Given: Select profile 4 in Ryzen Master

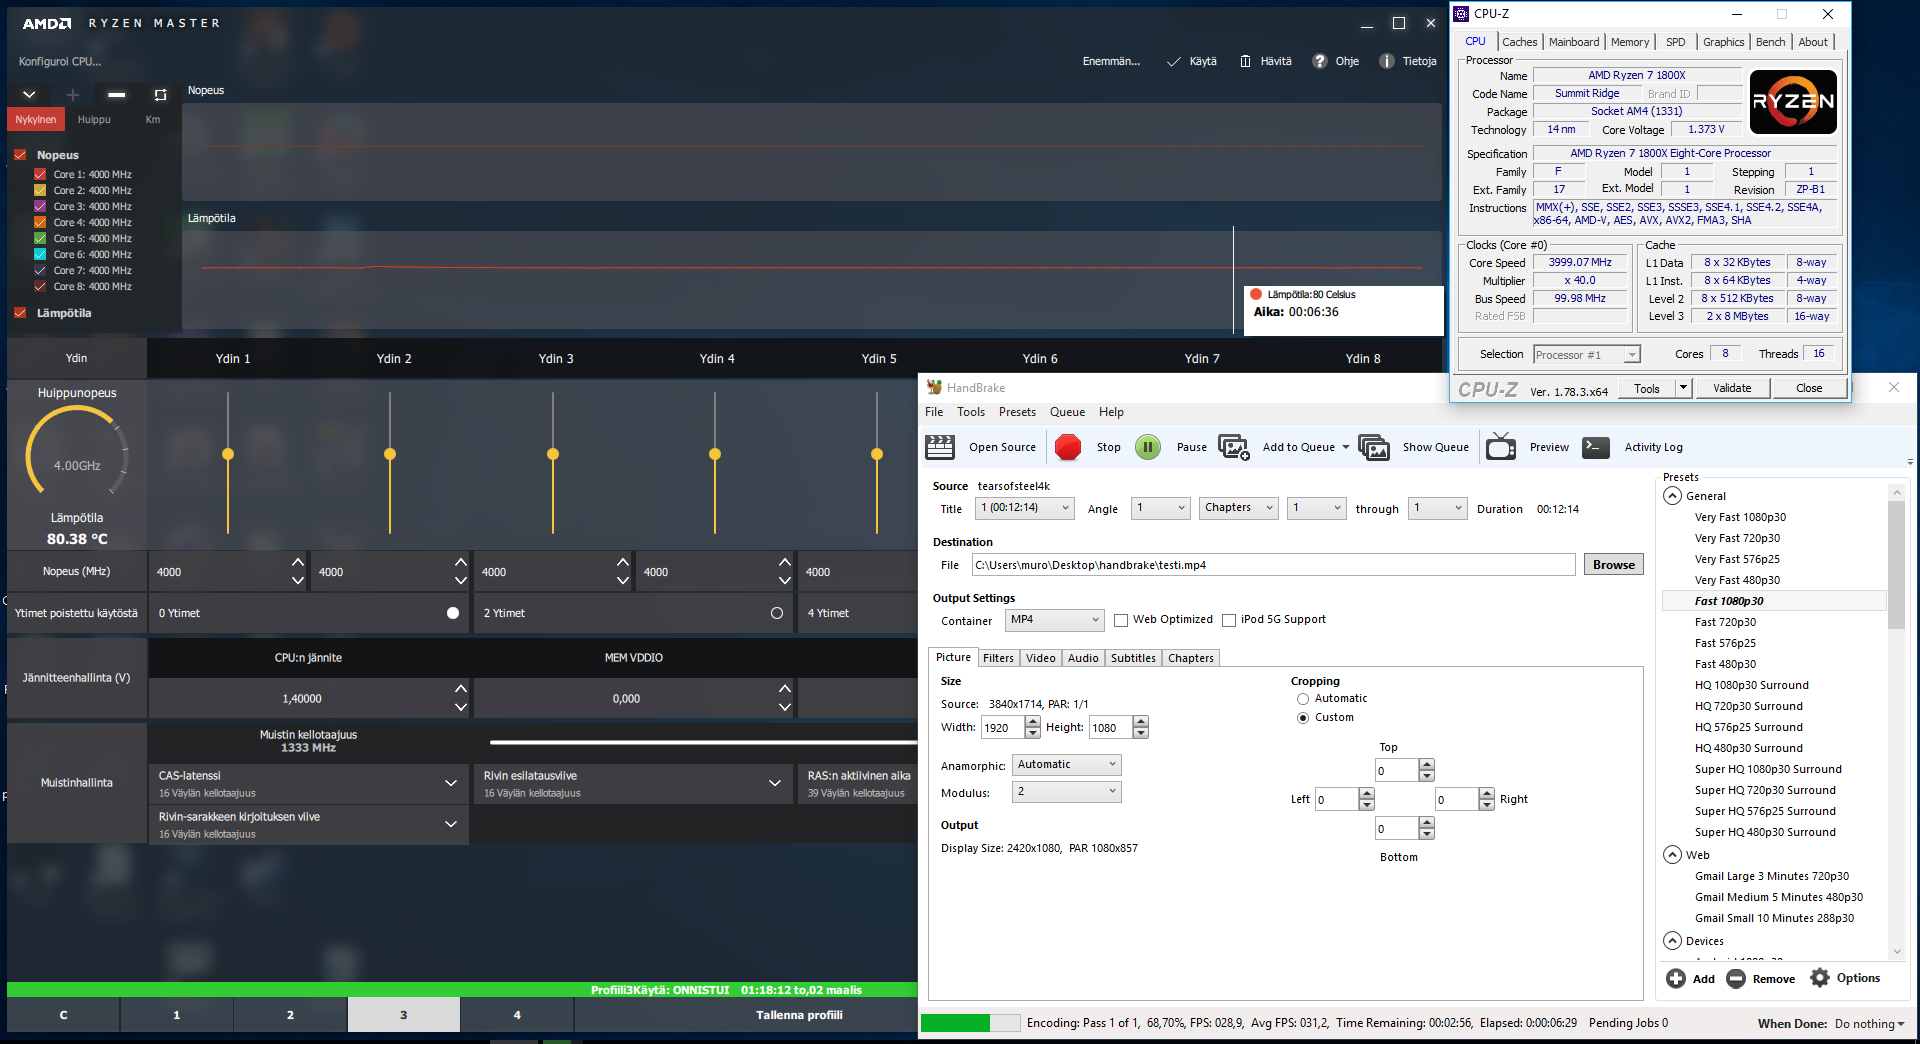Looking at the screenshot, I should [x=517, y=1015].
